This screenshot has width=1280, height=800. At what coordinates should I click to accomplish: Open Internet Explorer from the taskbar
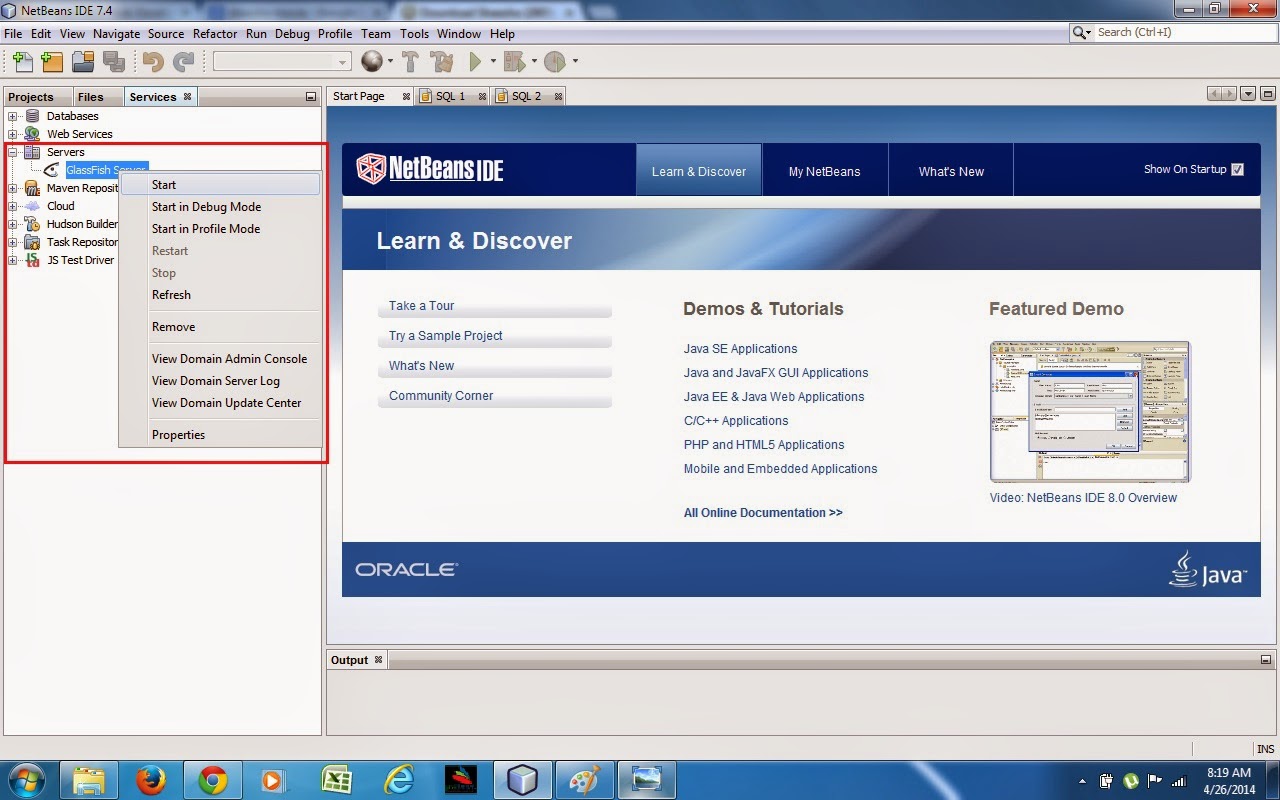[398, 779]
